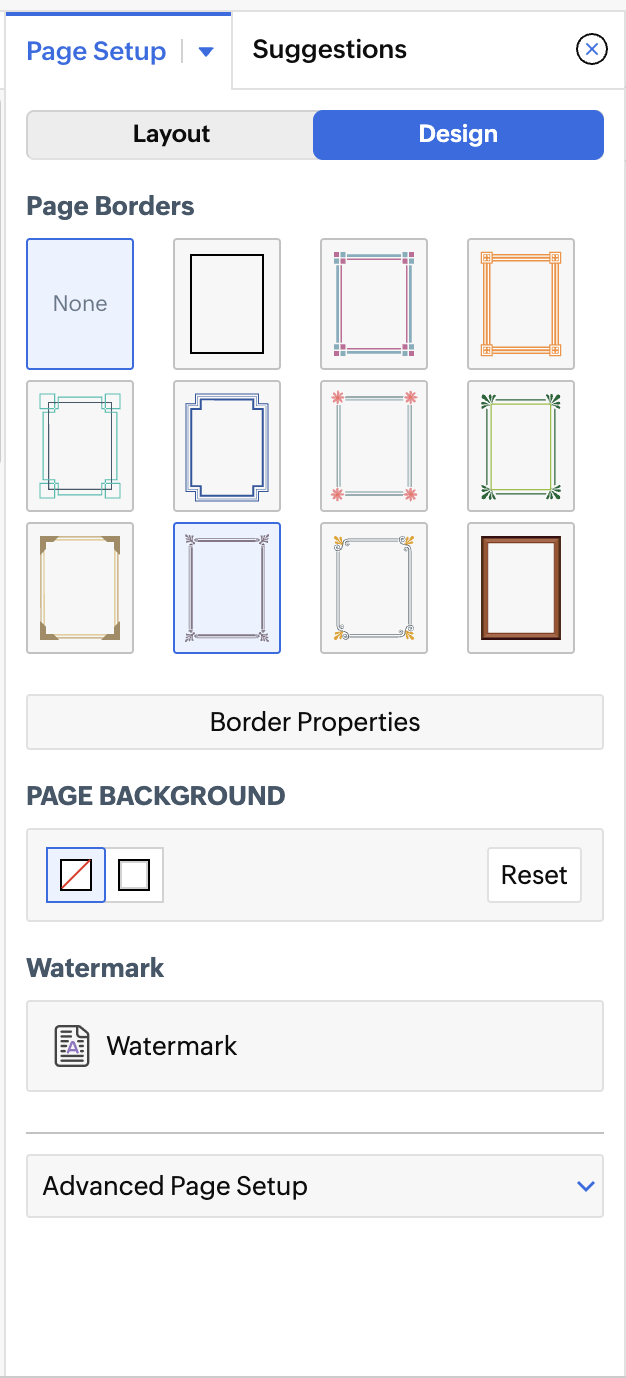
Task: Choose the brown wooden frame border
Action: point(521,588)
